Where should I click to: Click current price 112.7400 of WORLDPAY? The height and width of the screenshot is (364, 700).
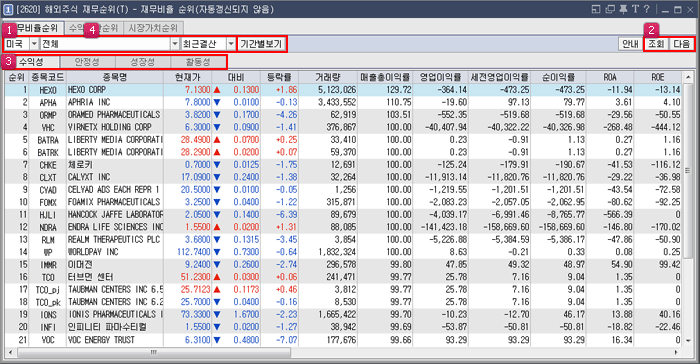193,252
